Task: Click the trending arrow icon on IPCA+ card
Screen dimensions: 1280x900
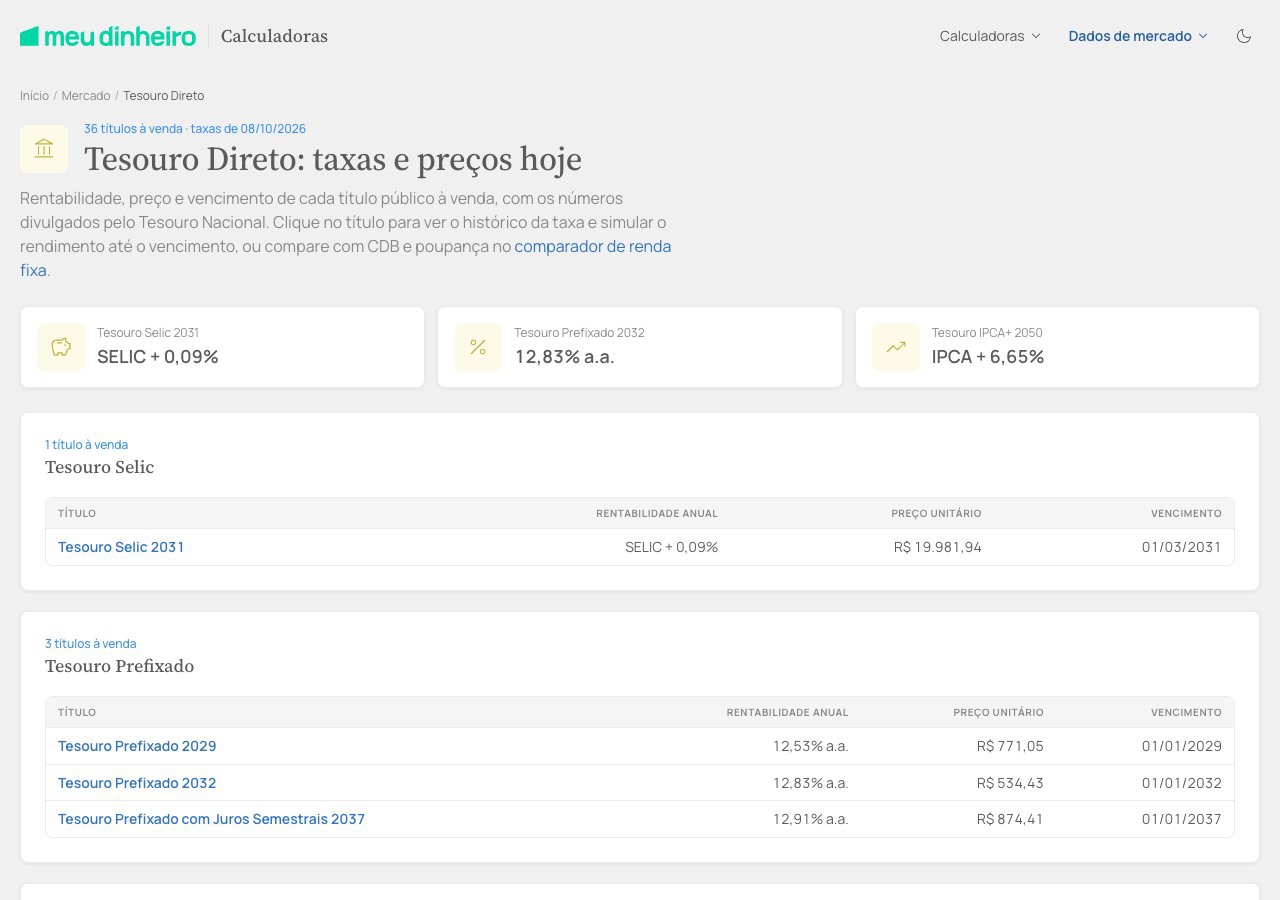Action: [x=896, y=347]
